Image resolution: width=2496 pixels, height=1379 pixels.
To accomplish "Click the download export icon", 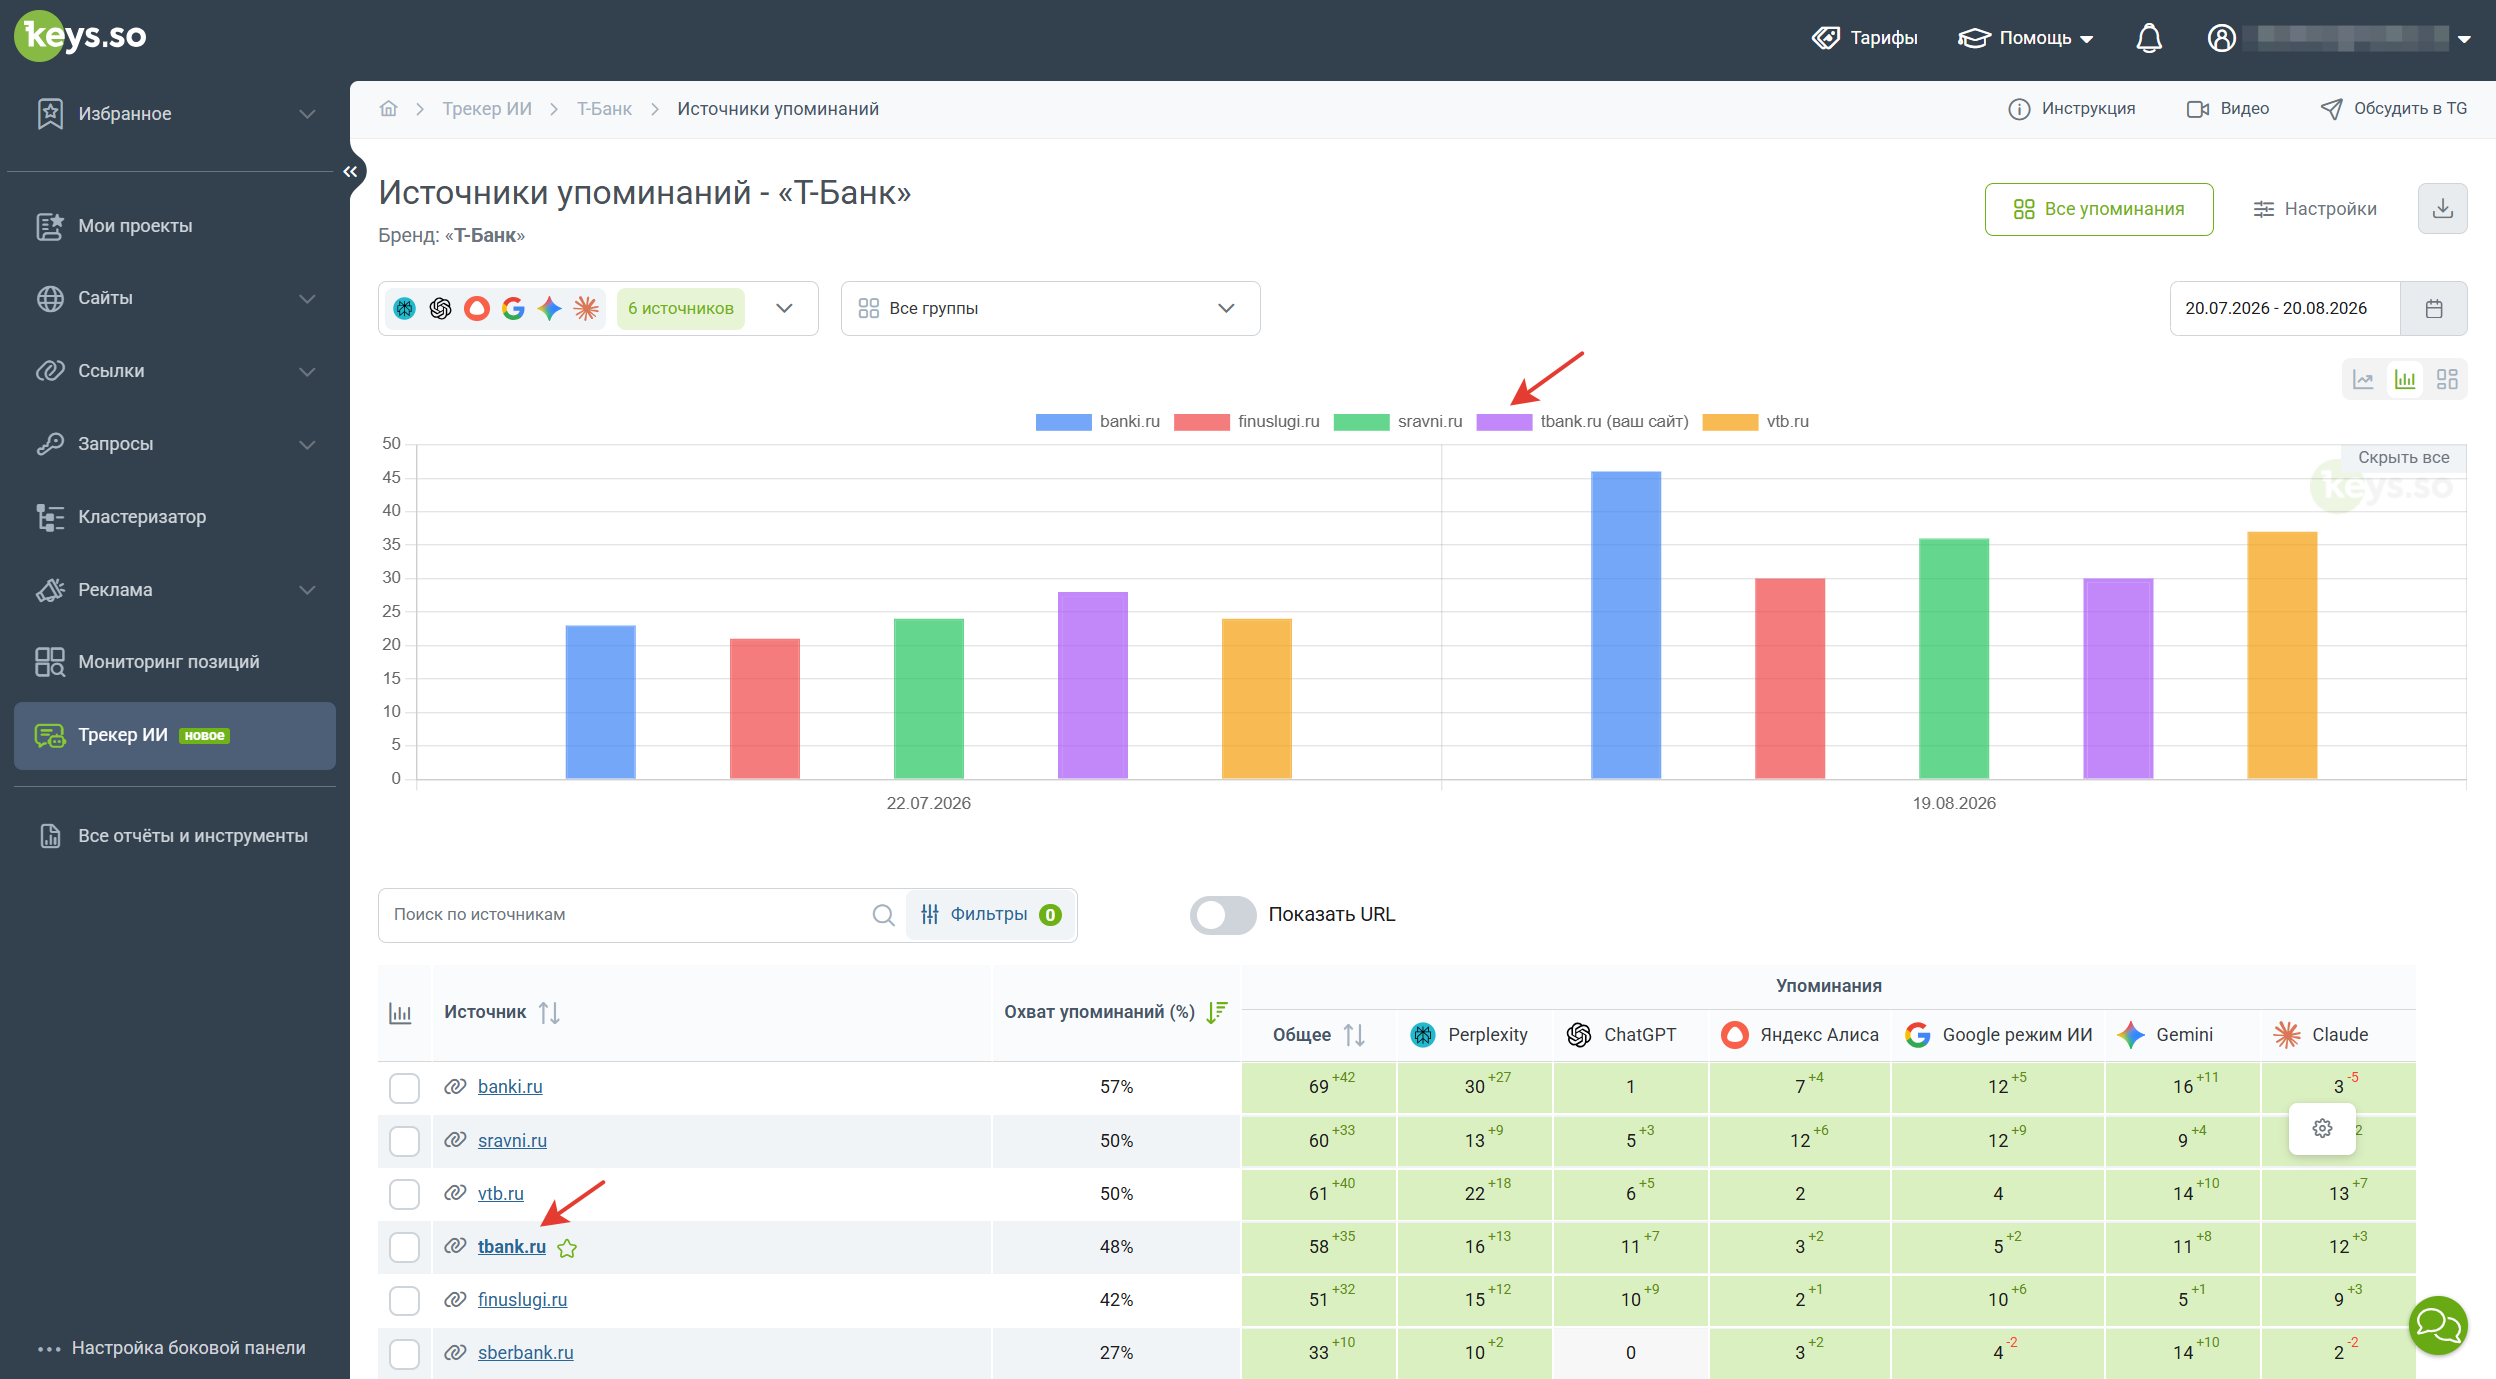I will pos(2442,208).
